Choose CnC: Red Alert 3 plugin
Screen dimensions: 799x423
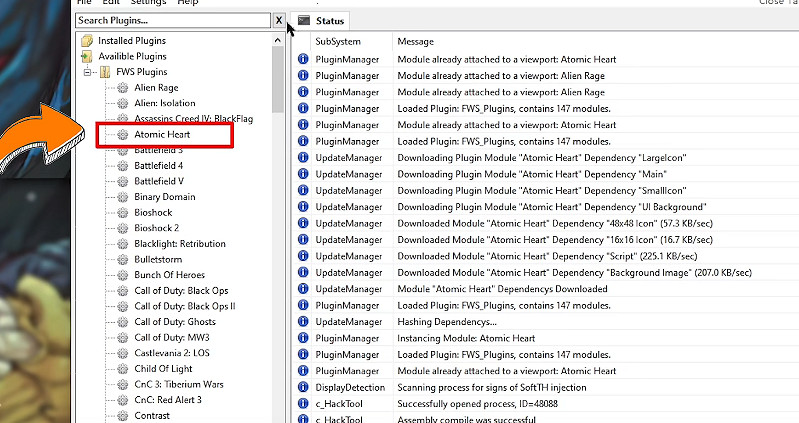point(168,400)
